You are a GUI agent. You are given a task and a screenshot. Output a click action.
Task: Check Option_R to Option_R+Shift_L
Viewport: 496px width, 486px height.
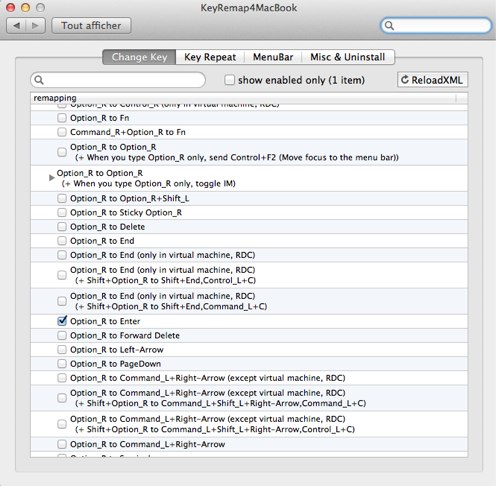coord(62,199)
